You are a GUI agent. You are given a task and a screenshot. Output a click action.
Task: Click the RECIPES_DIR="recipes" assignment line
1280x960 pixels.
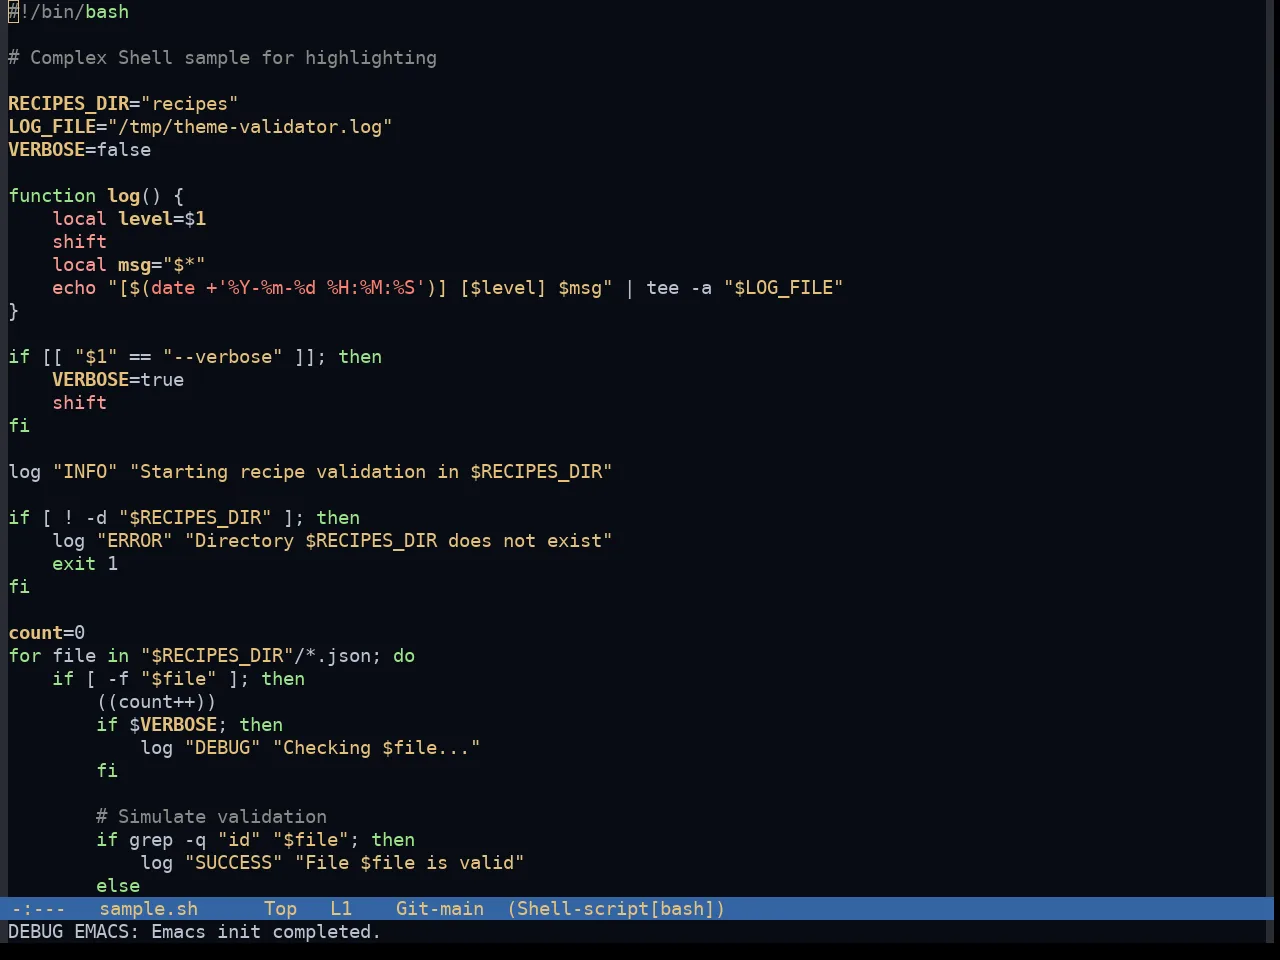coord(123,104)
